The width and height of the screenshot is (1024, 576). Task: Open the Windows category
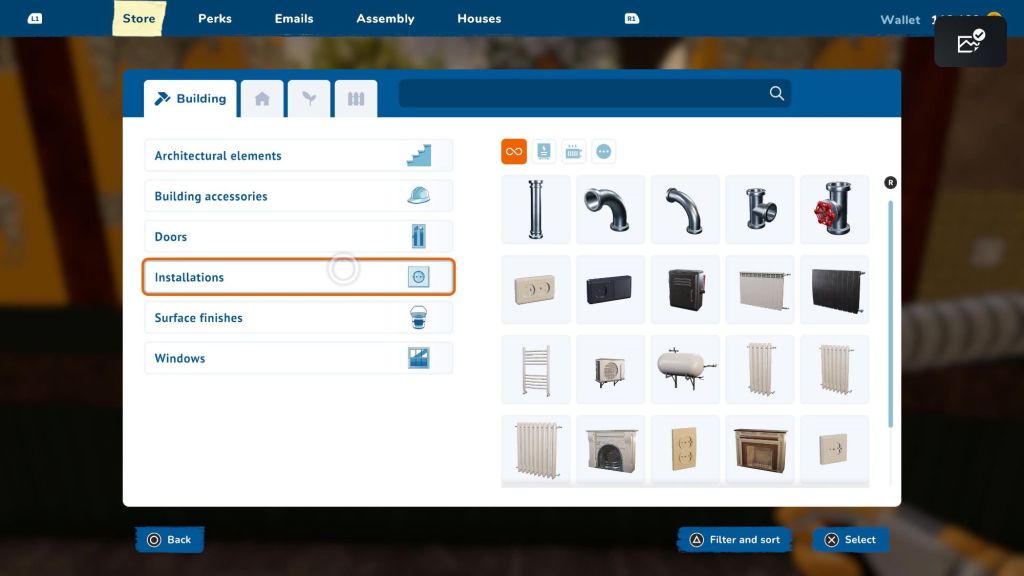pos(298,358)
